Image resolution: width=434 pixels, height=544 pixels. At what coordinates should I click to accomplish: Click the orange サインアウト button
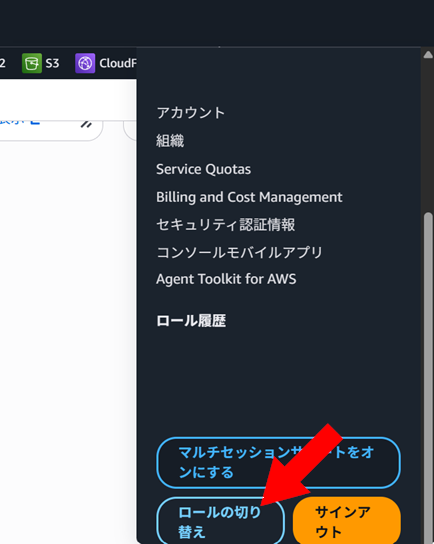347,521
